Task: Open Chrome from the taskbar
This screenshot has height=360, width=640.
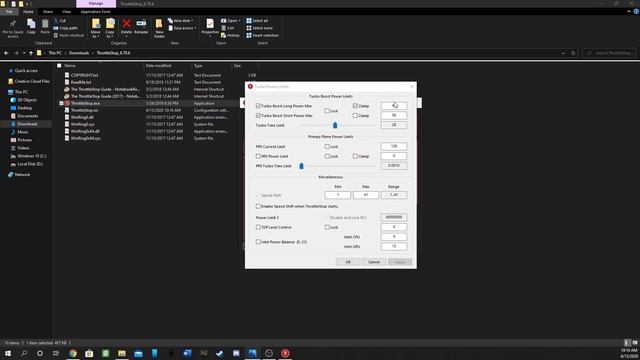Action: click(x=73, y=353)
